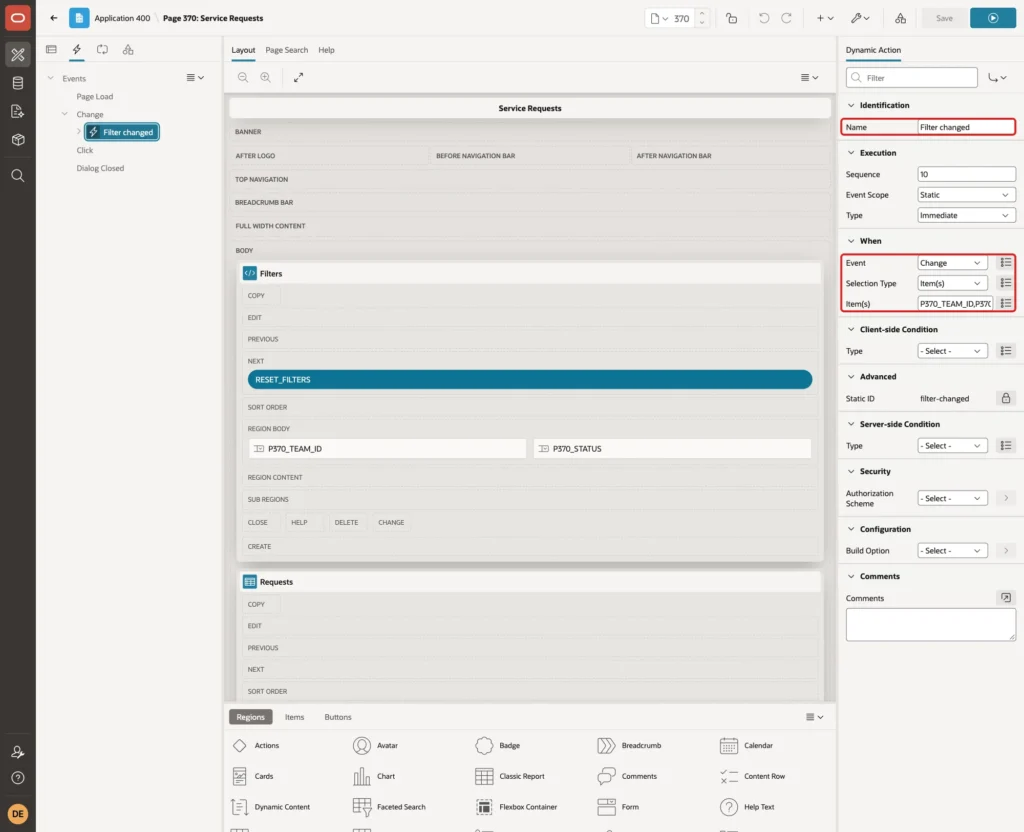The height and width of the screenshot is (832, 1024).
Task: Open the Authorization Scheme dropdown
Action: click(952, 498)
